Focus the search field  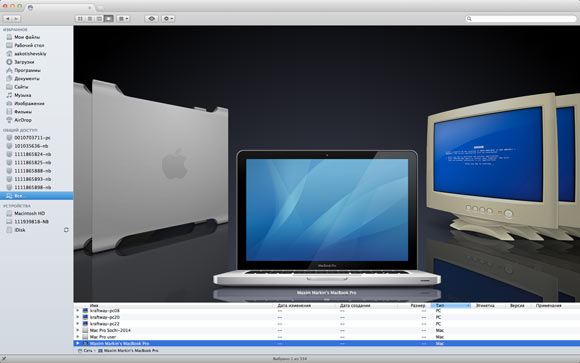tap(520, 19)
